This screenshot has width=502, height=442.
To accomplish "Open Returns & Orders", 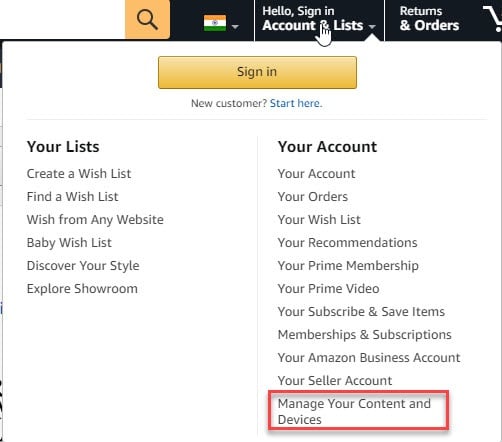I will (x=429, y=19).
